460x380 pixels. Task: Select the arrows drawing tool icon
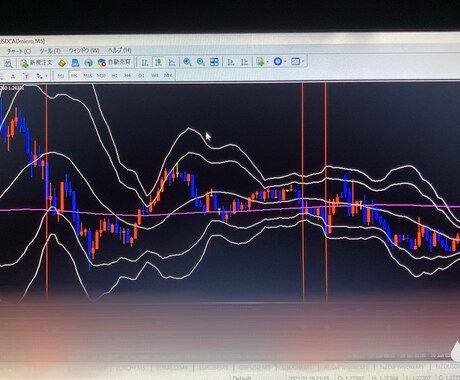coord(40,76)
